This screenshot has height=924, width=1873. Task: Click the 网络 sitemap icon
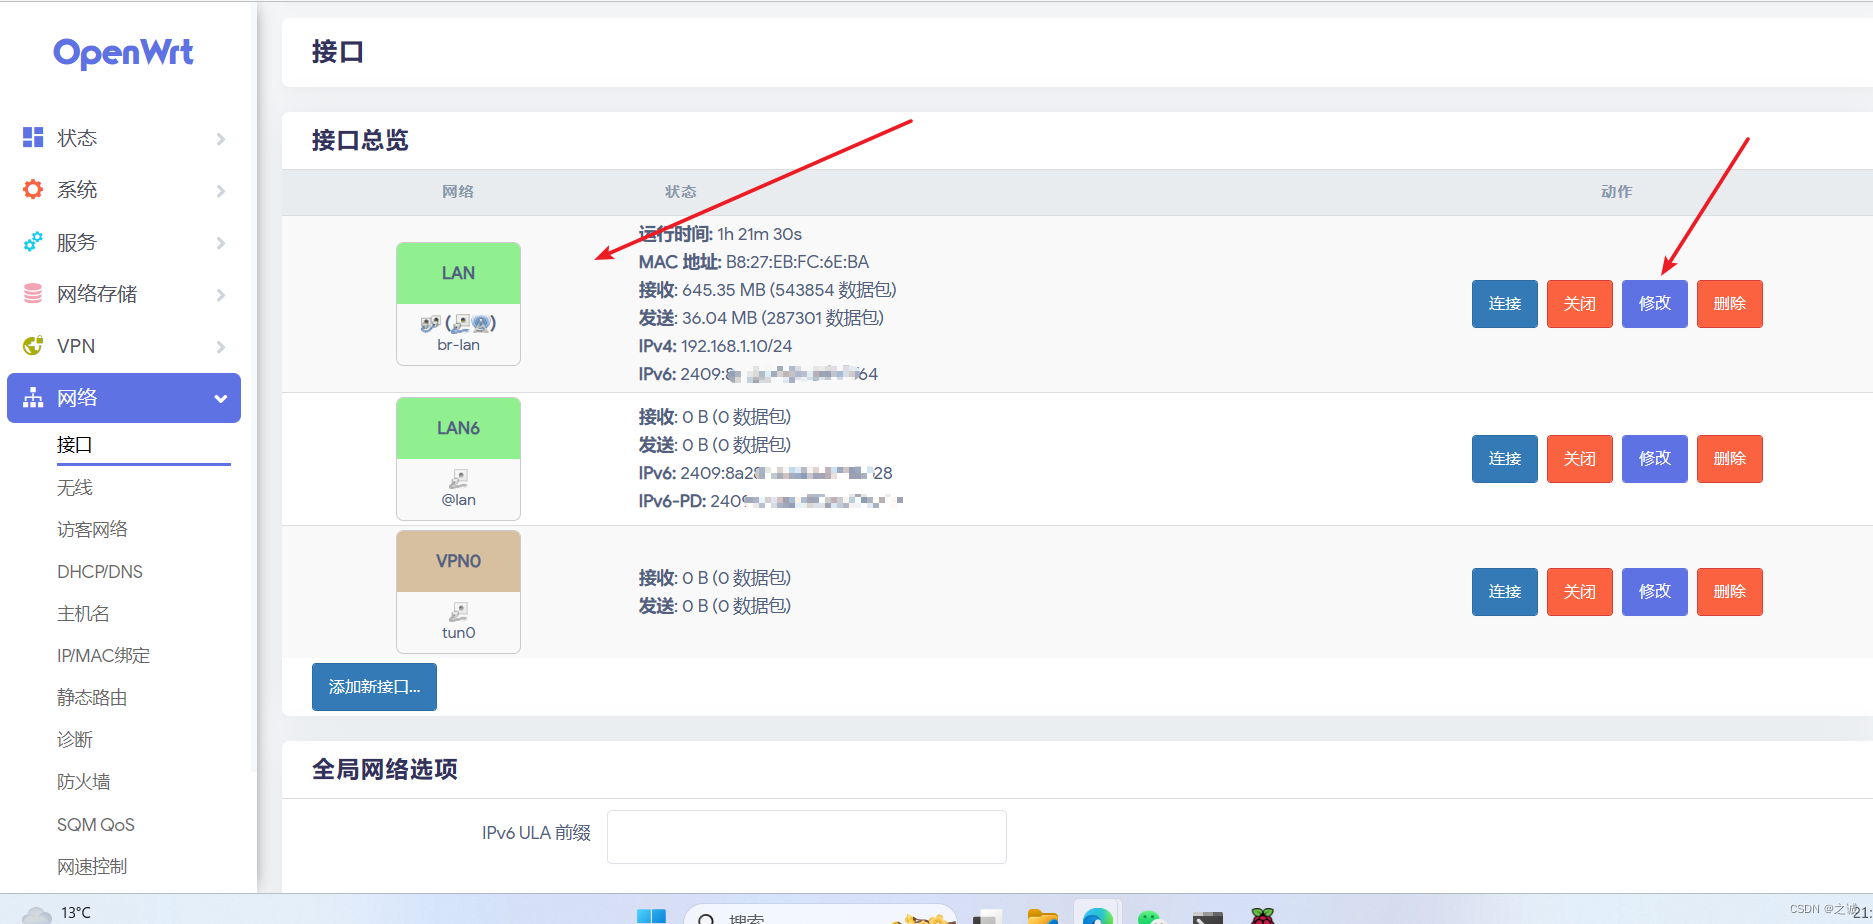point(33,397)
